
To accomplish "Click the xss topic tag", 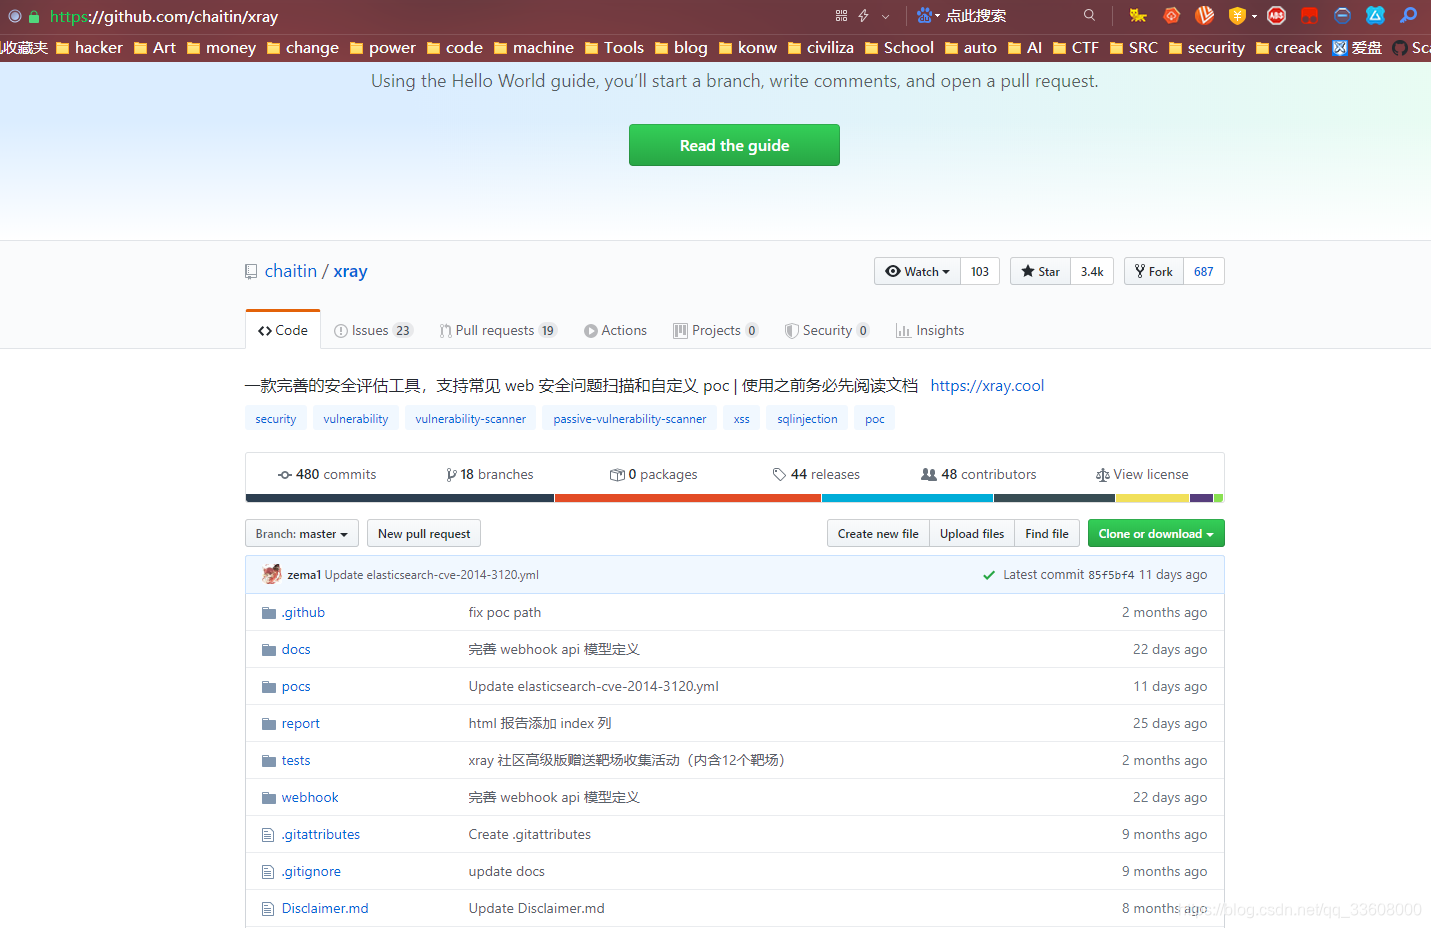I will pos(742,419).
